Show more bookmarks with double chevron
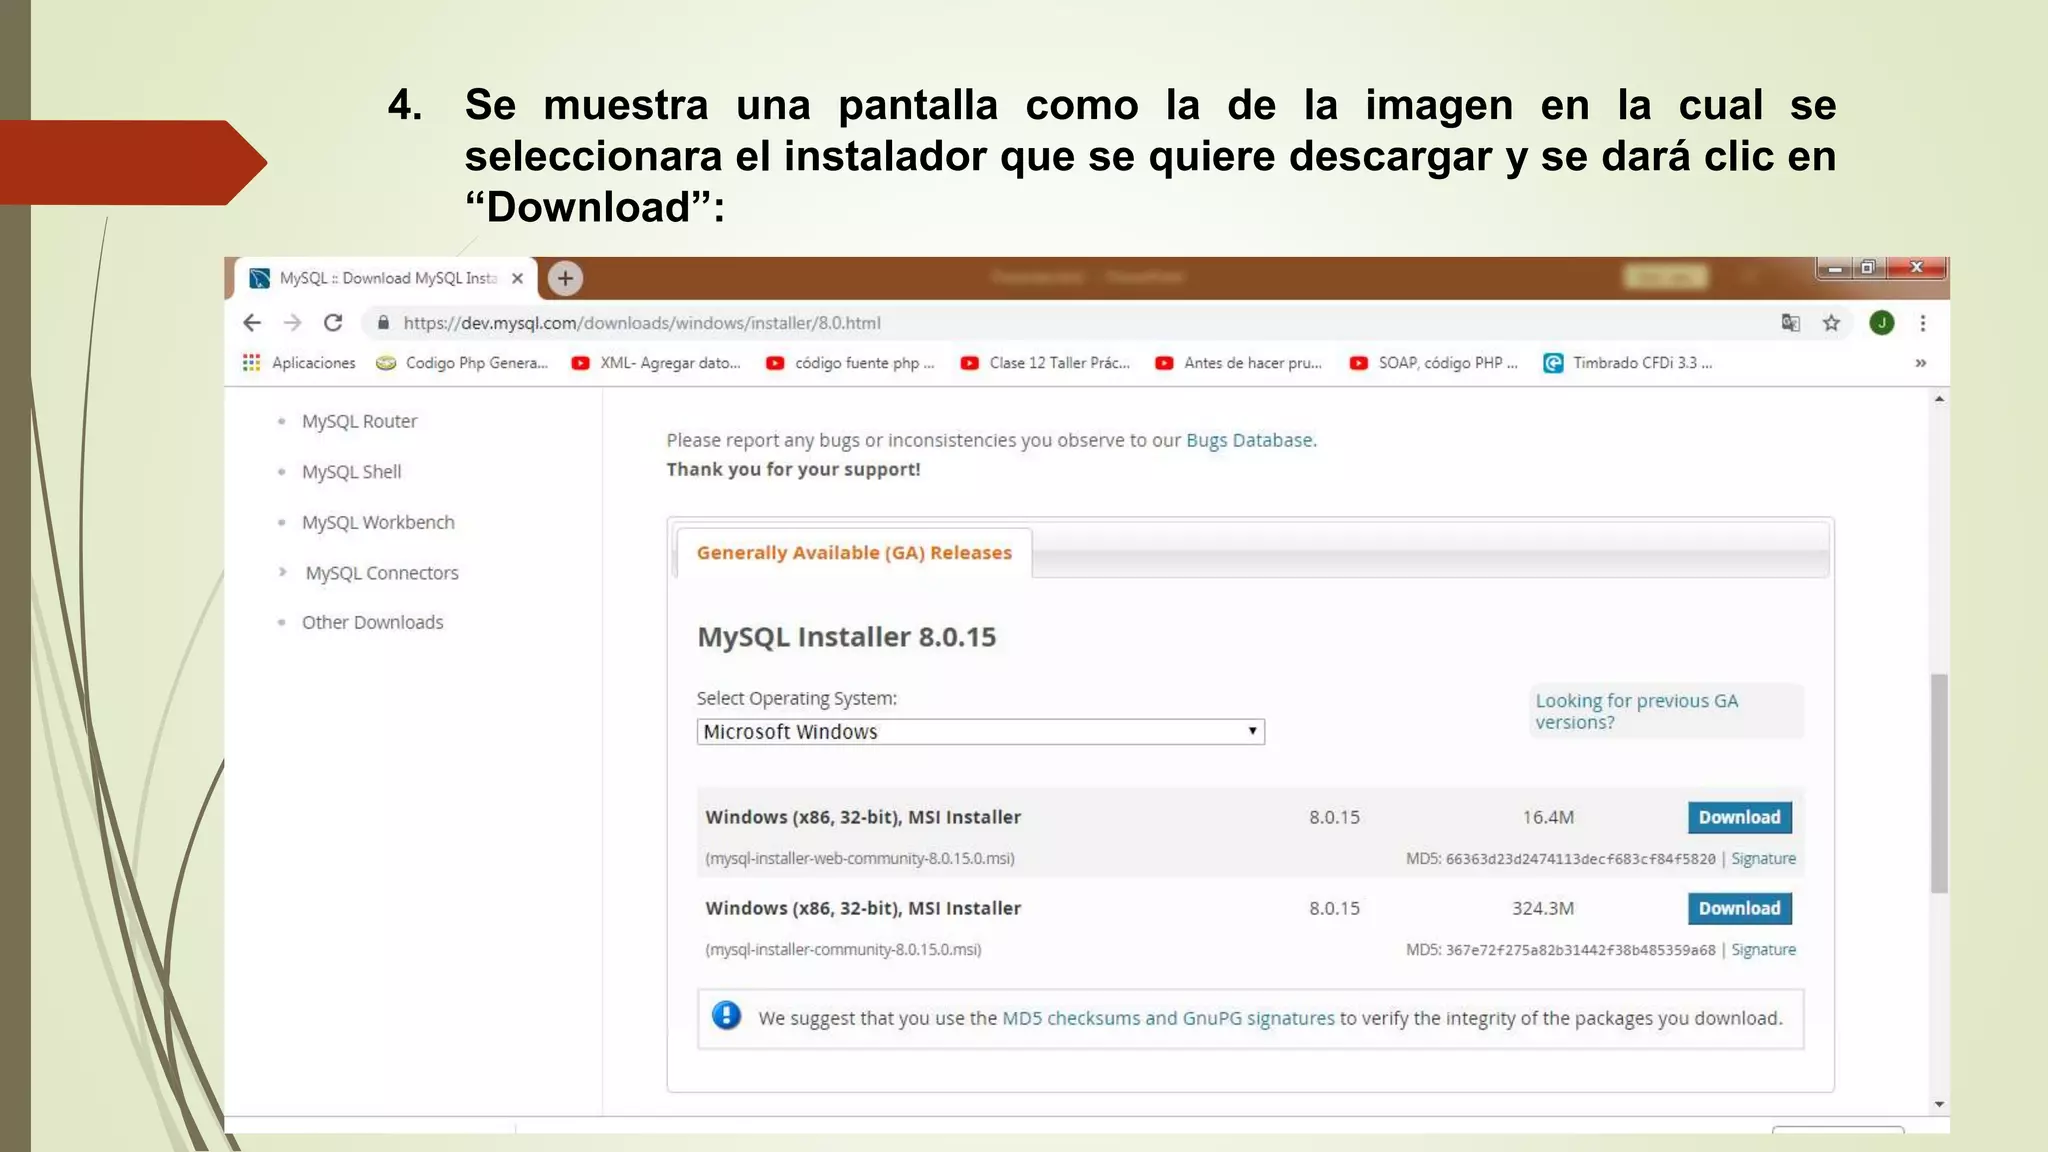 click(1920, 363)
